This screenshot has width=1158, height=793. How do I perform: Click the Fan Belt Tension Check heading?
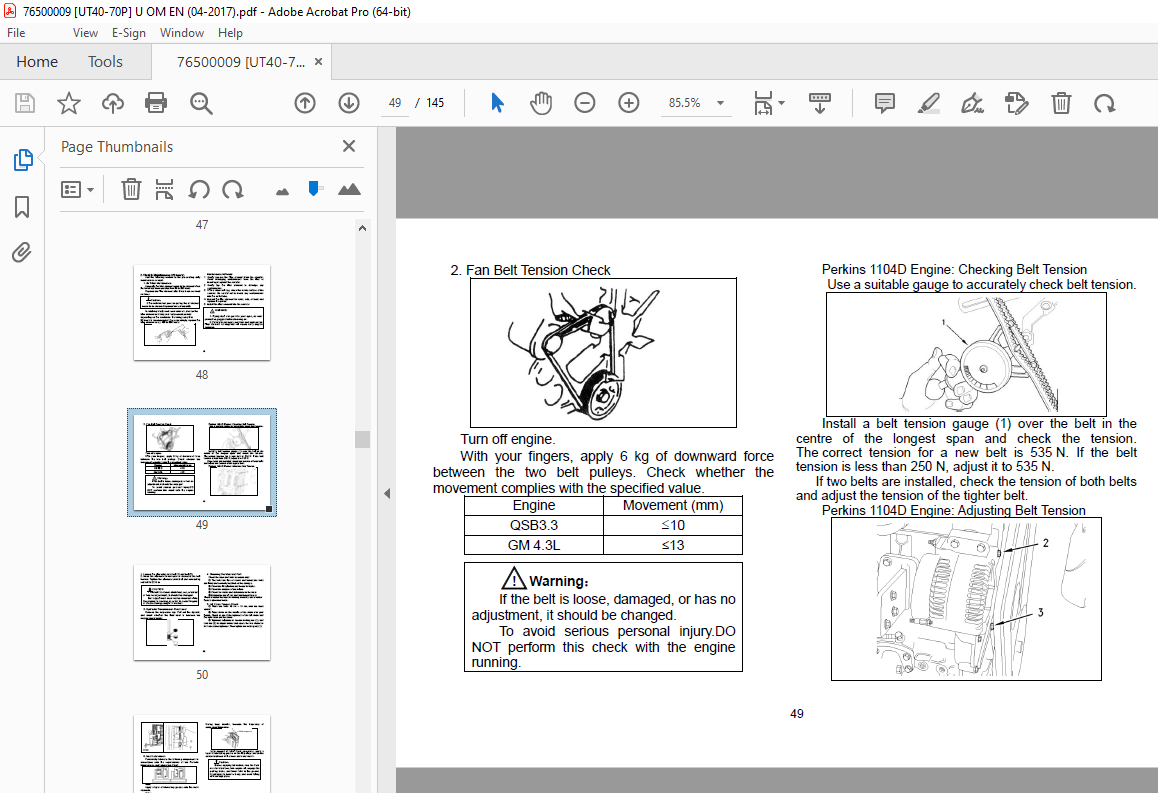click(530, 270)
